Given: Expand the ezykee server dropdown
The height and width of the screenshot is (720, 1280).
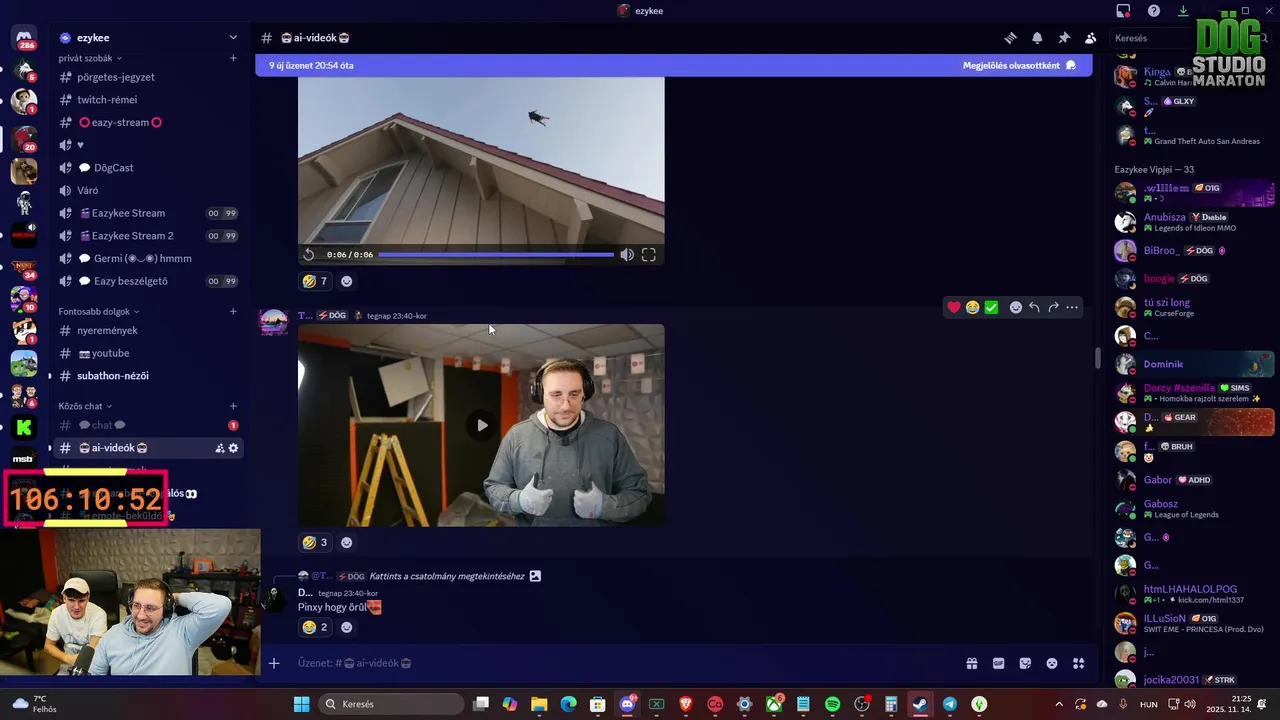Looking at the screenshot, I should tap(233, 38).
